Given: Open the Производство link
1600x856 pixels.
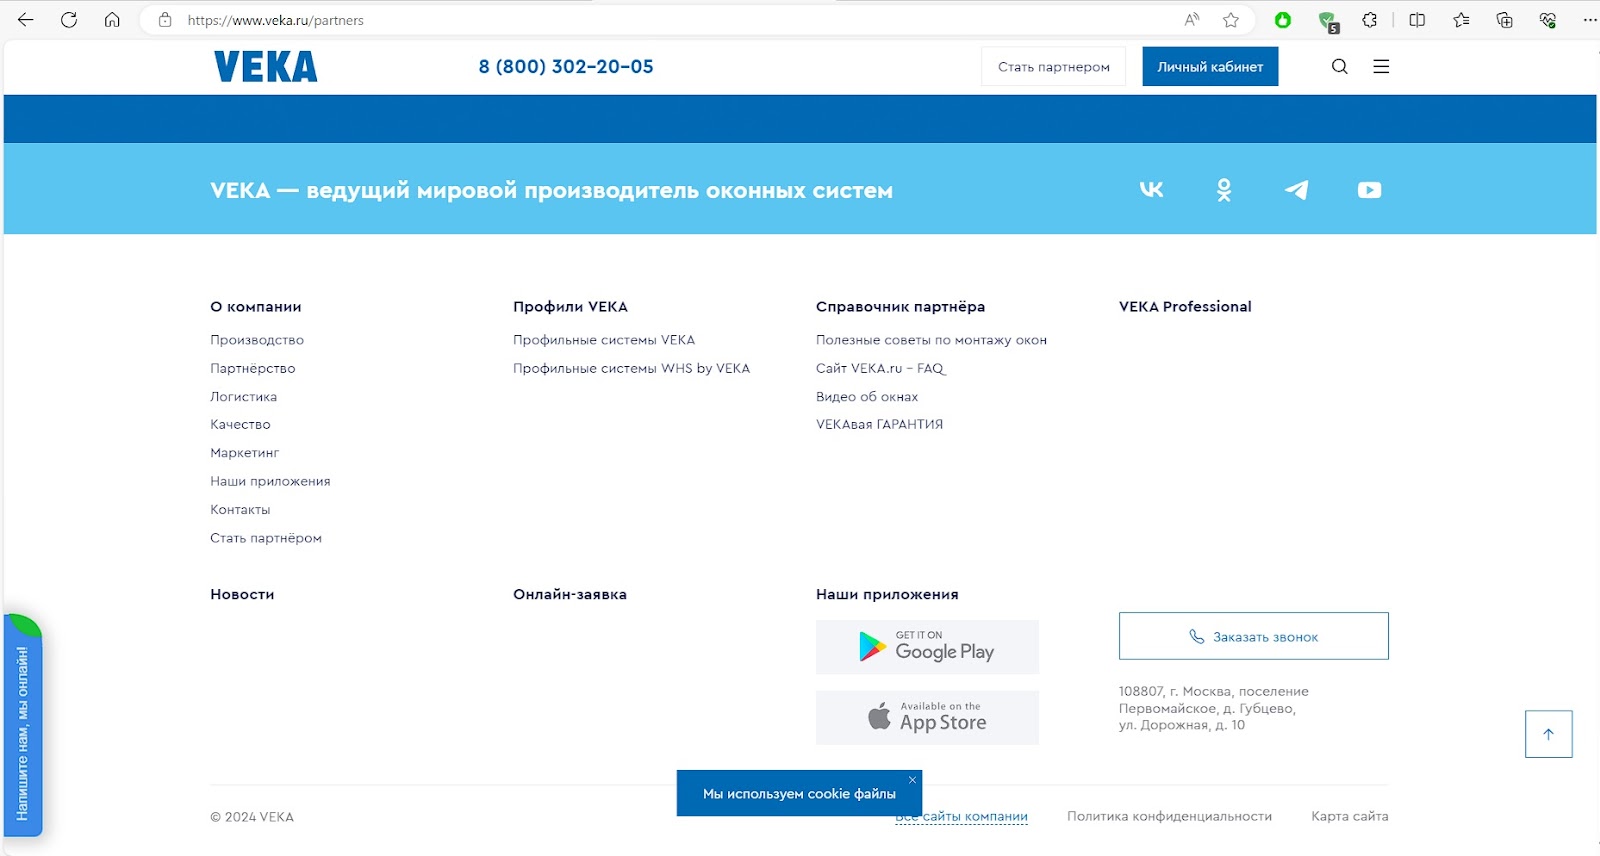Looking at the screenshot, I should 257,340.
